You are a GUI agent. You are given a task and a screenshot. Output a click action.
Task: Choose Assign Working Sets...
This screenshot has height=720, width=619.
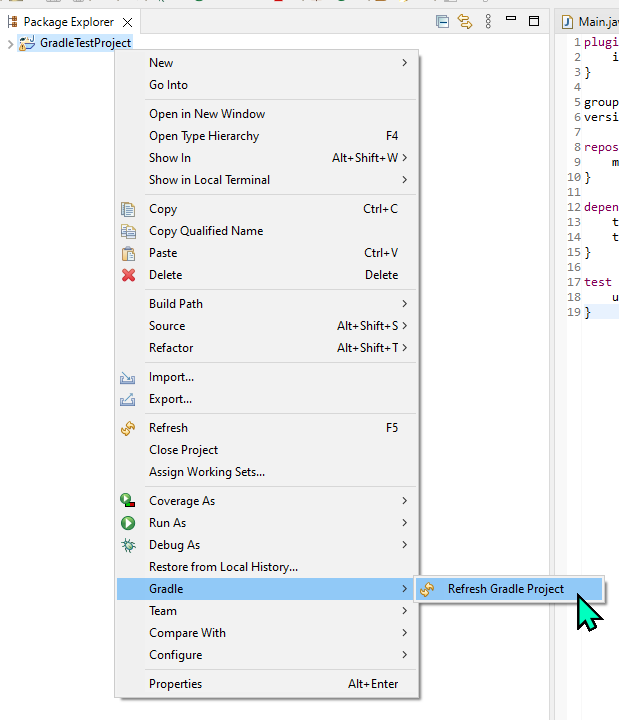click(267, 472)
